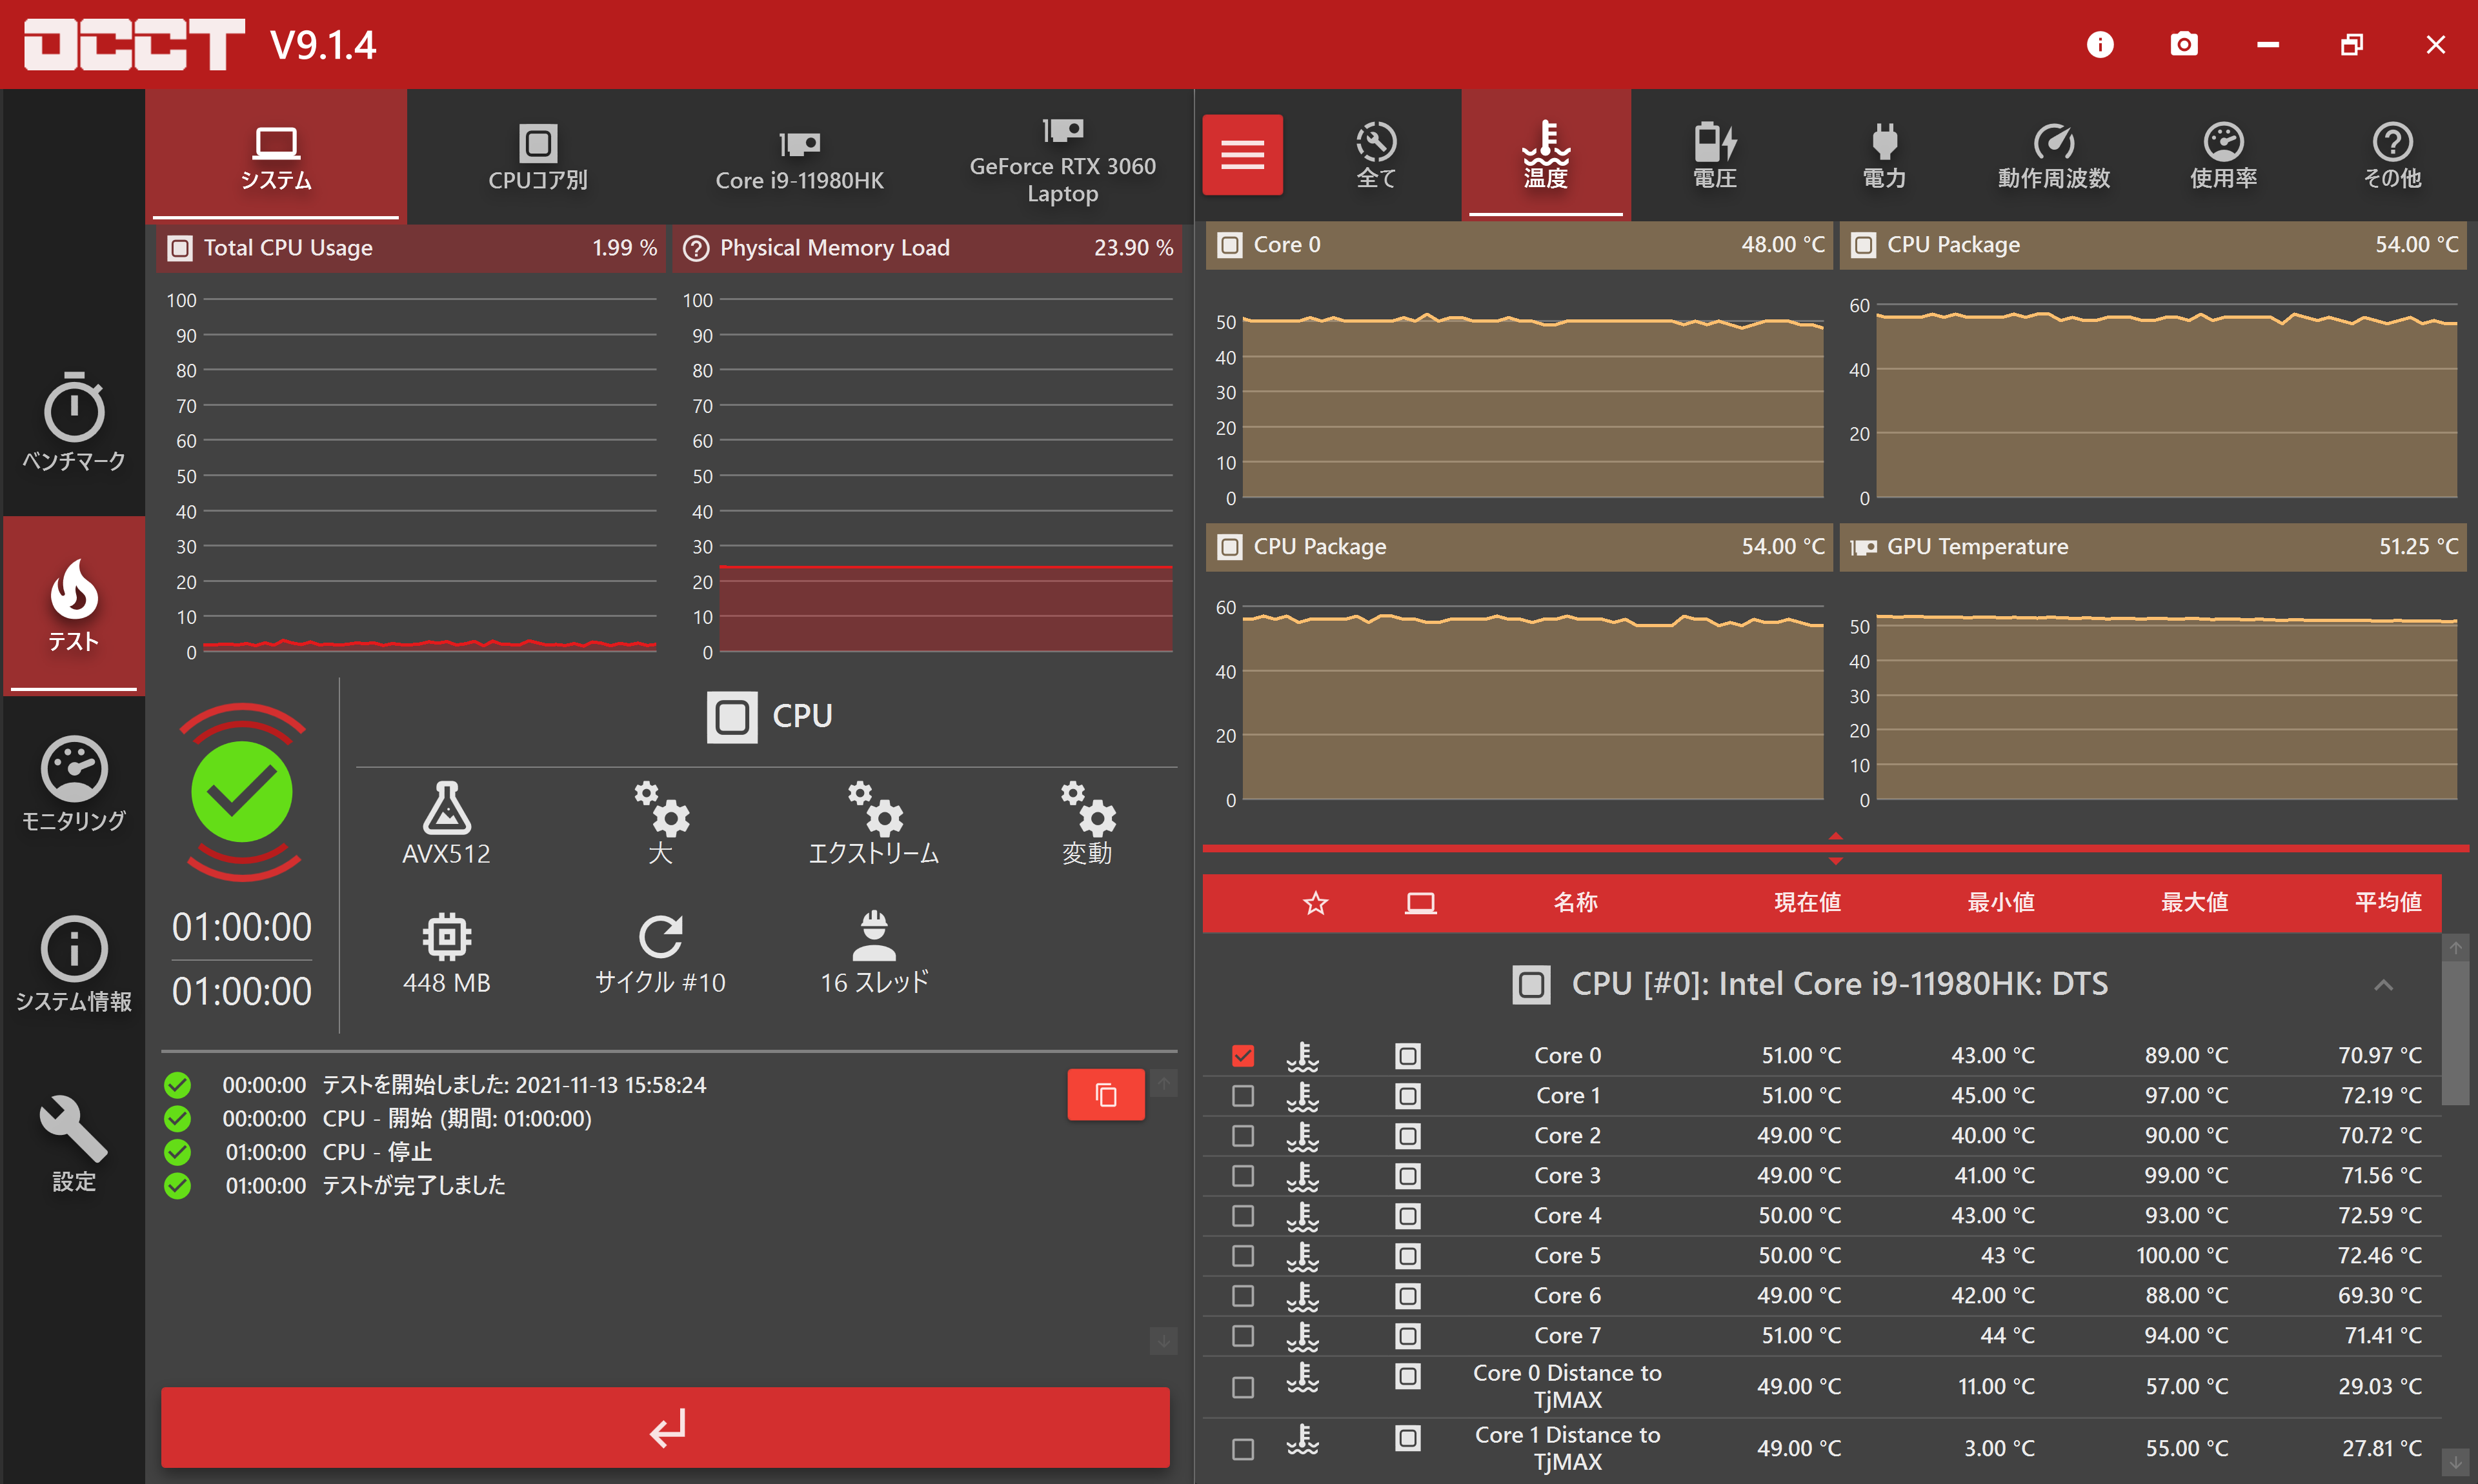The width and height of the screenshot is (2478, 1484).
Task: Sort by 名称 column header
Action: point(1575,903)
